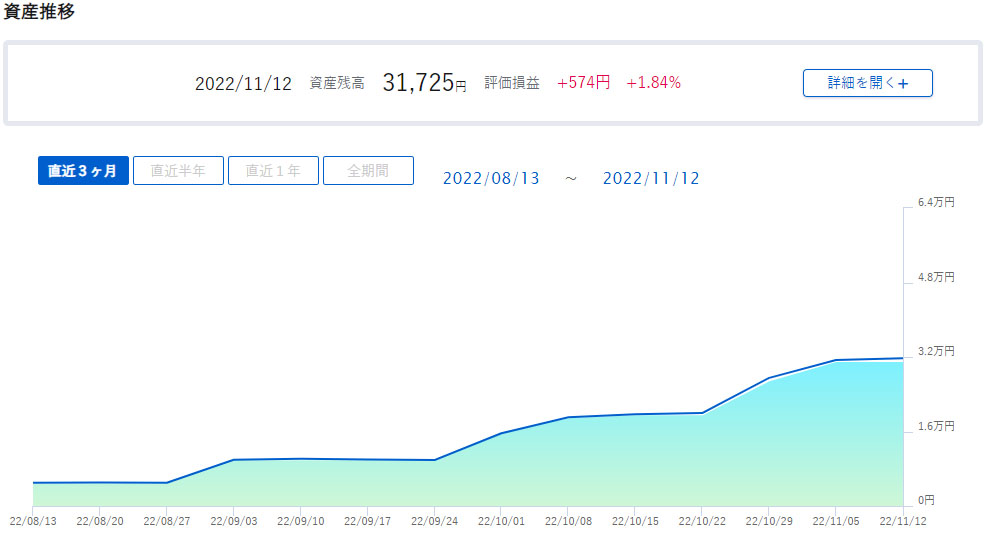Click the 22/08/20 x-axis date label
Screen dimensions: 989x539
(x=99, y=521)
